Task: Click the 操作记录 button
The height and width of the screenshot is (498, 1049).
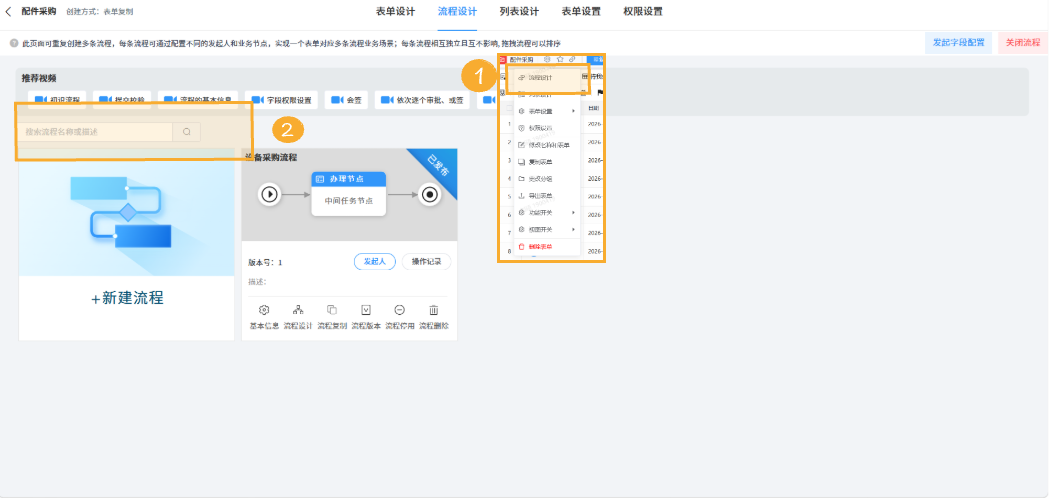Action: point(426,262)
